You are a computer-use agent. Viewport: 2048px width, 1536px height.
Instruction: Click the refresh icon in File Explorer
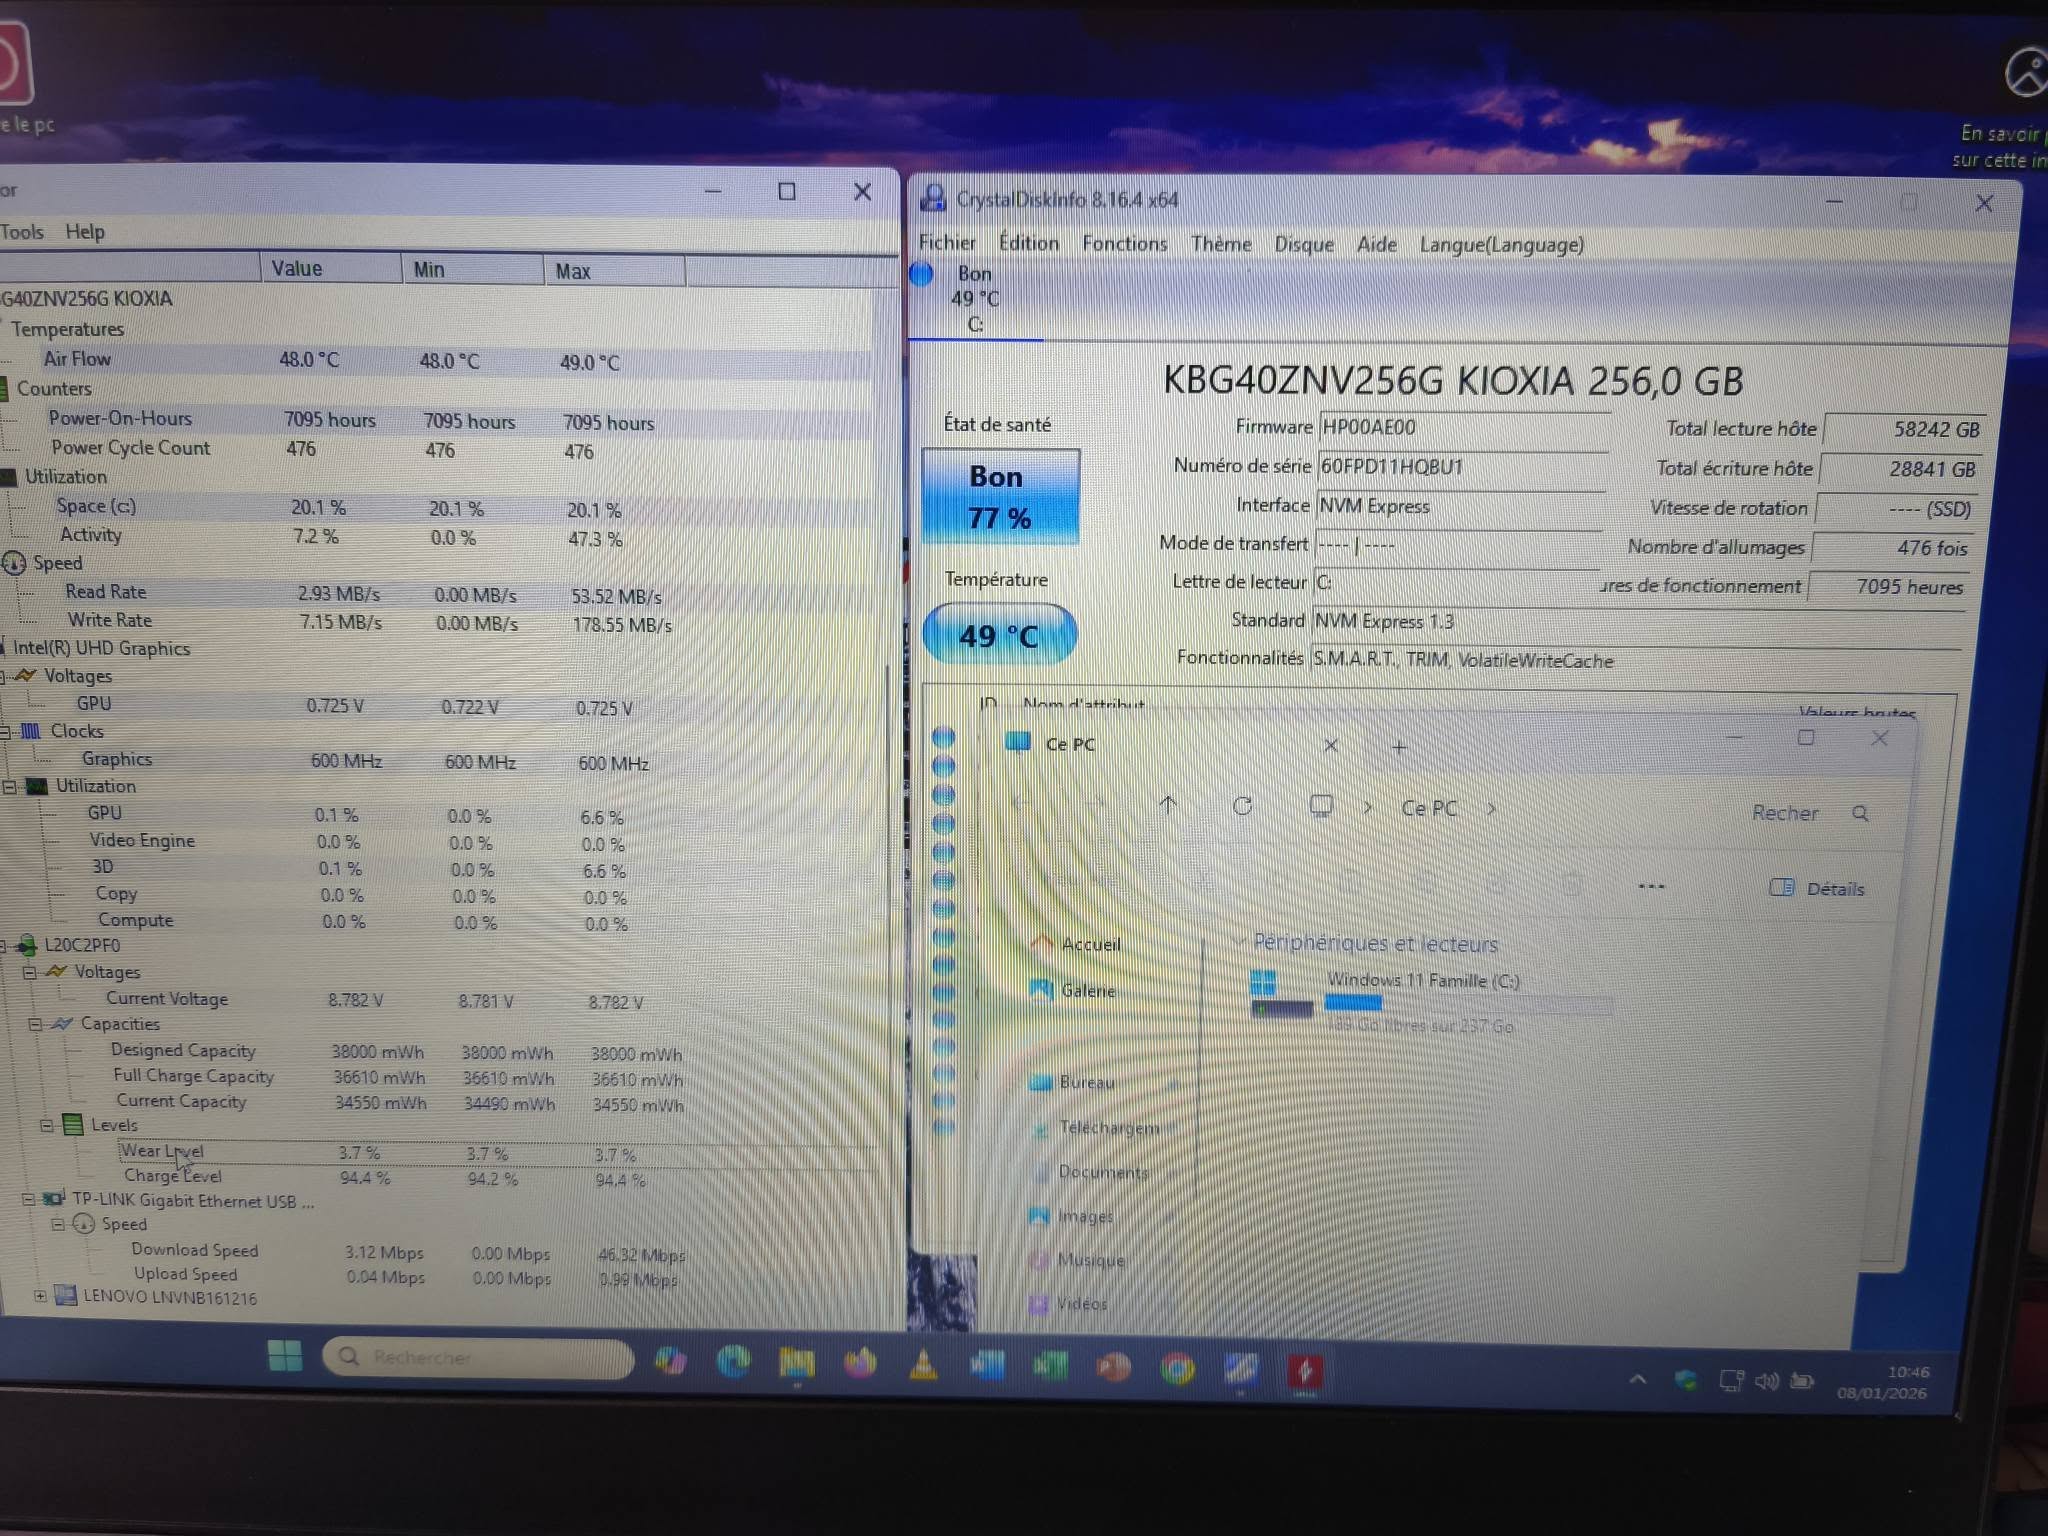(x=1242, y=806)
